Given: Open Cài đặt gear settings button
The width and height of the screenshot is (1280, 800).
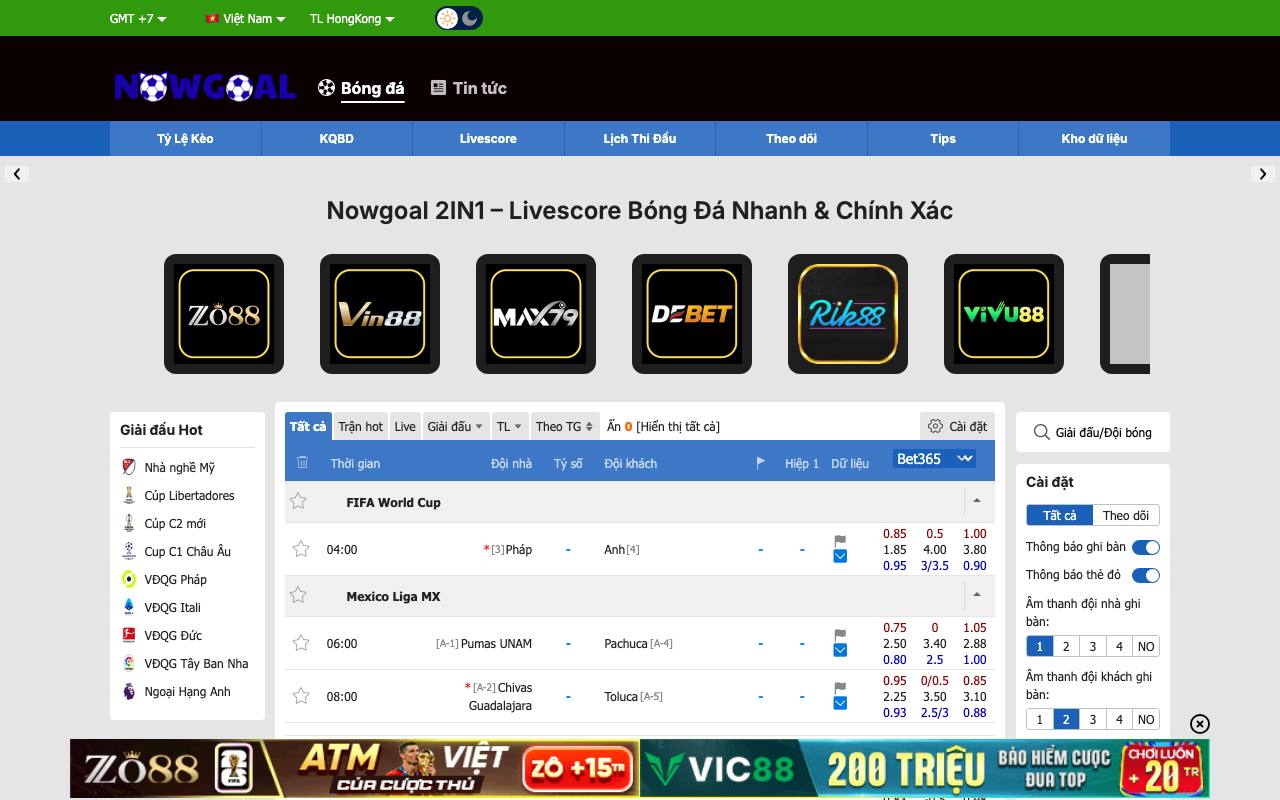Looking at the screenshot, I should click(x=957, y=426).
